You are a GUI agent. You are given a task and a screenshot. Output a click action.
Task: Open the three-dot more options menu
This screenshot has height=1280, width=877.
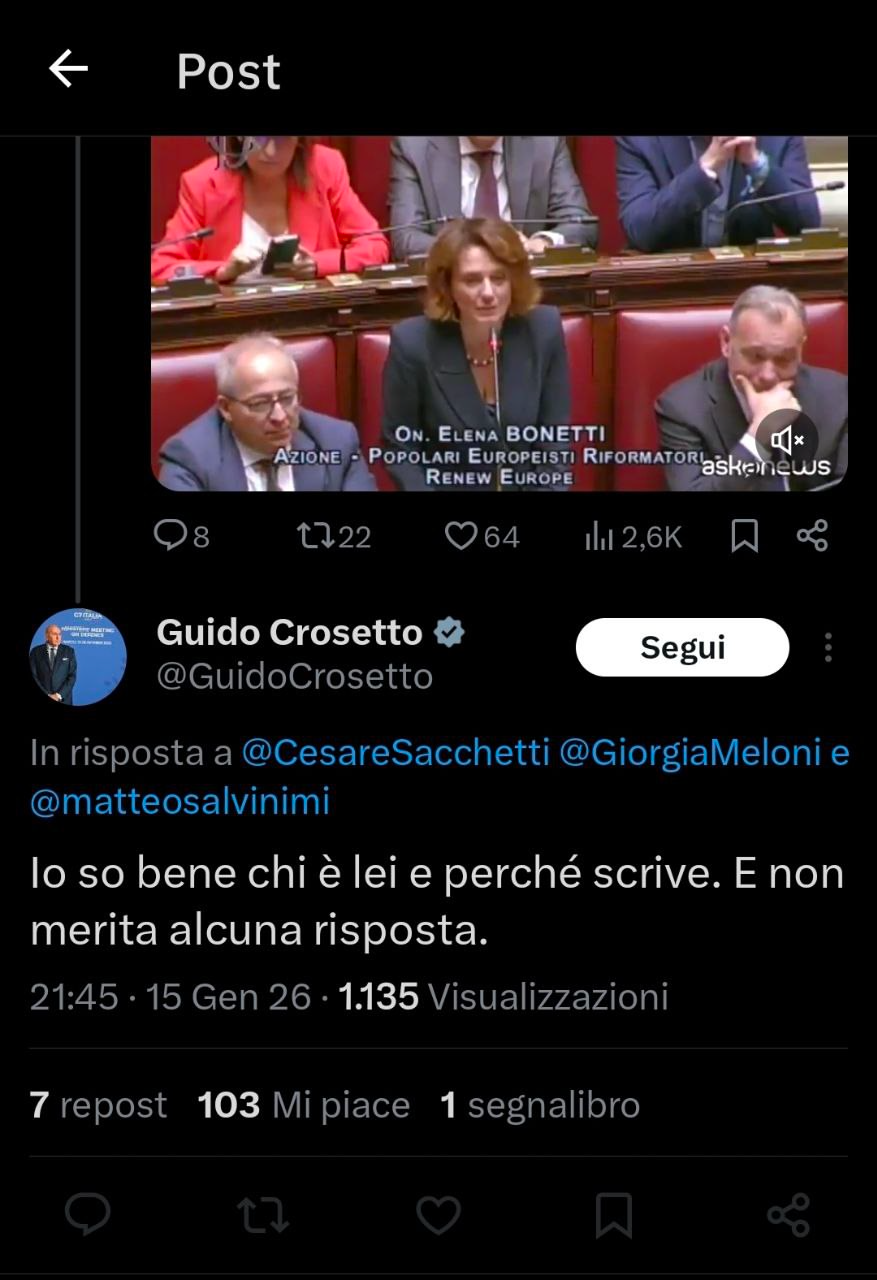click(828, 648)
